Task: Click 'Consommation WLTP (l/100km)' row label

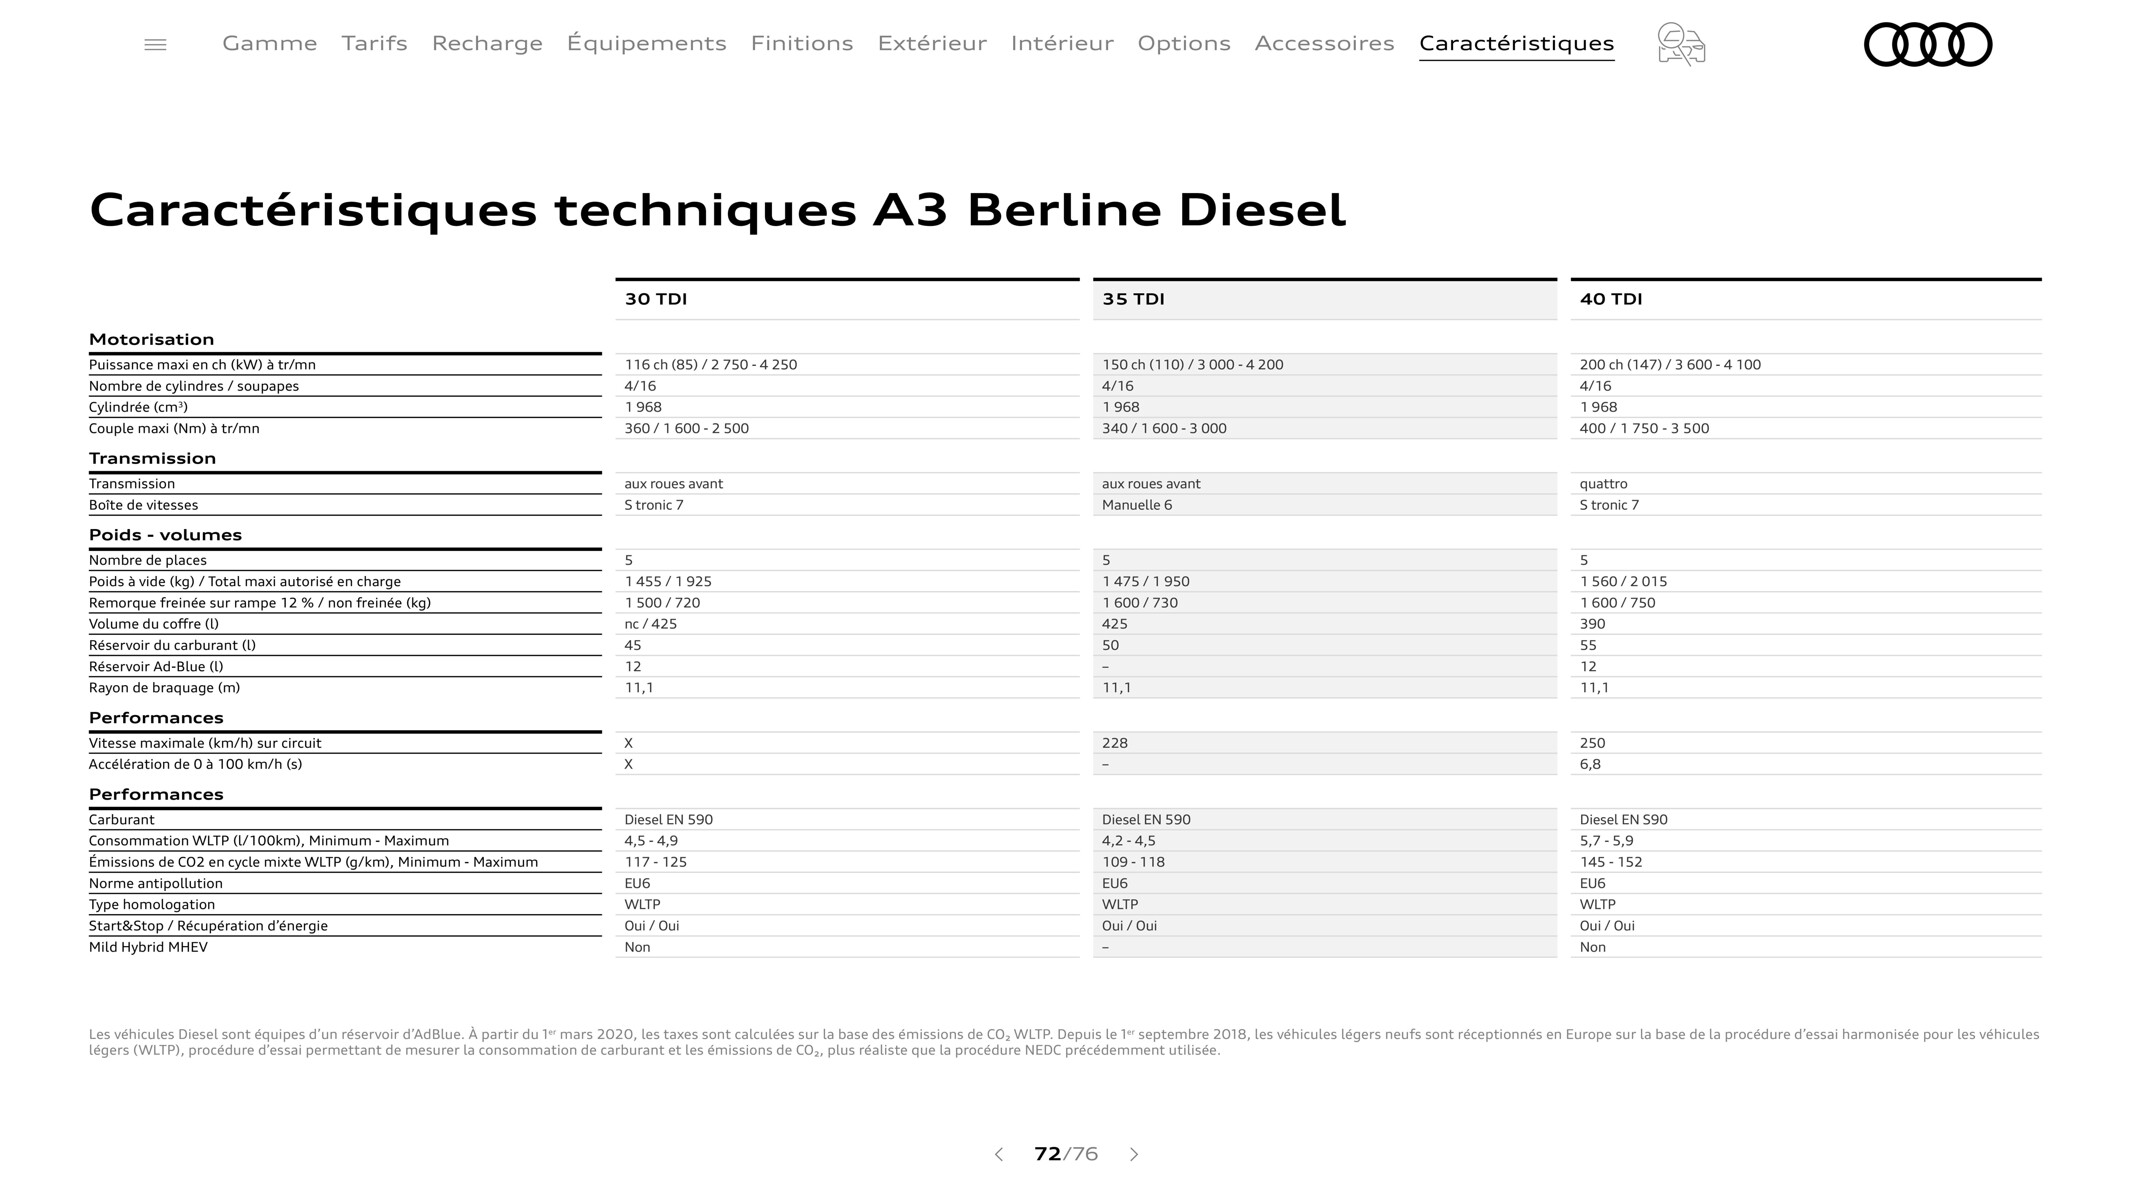Action: (x=269, y=841)
